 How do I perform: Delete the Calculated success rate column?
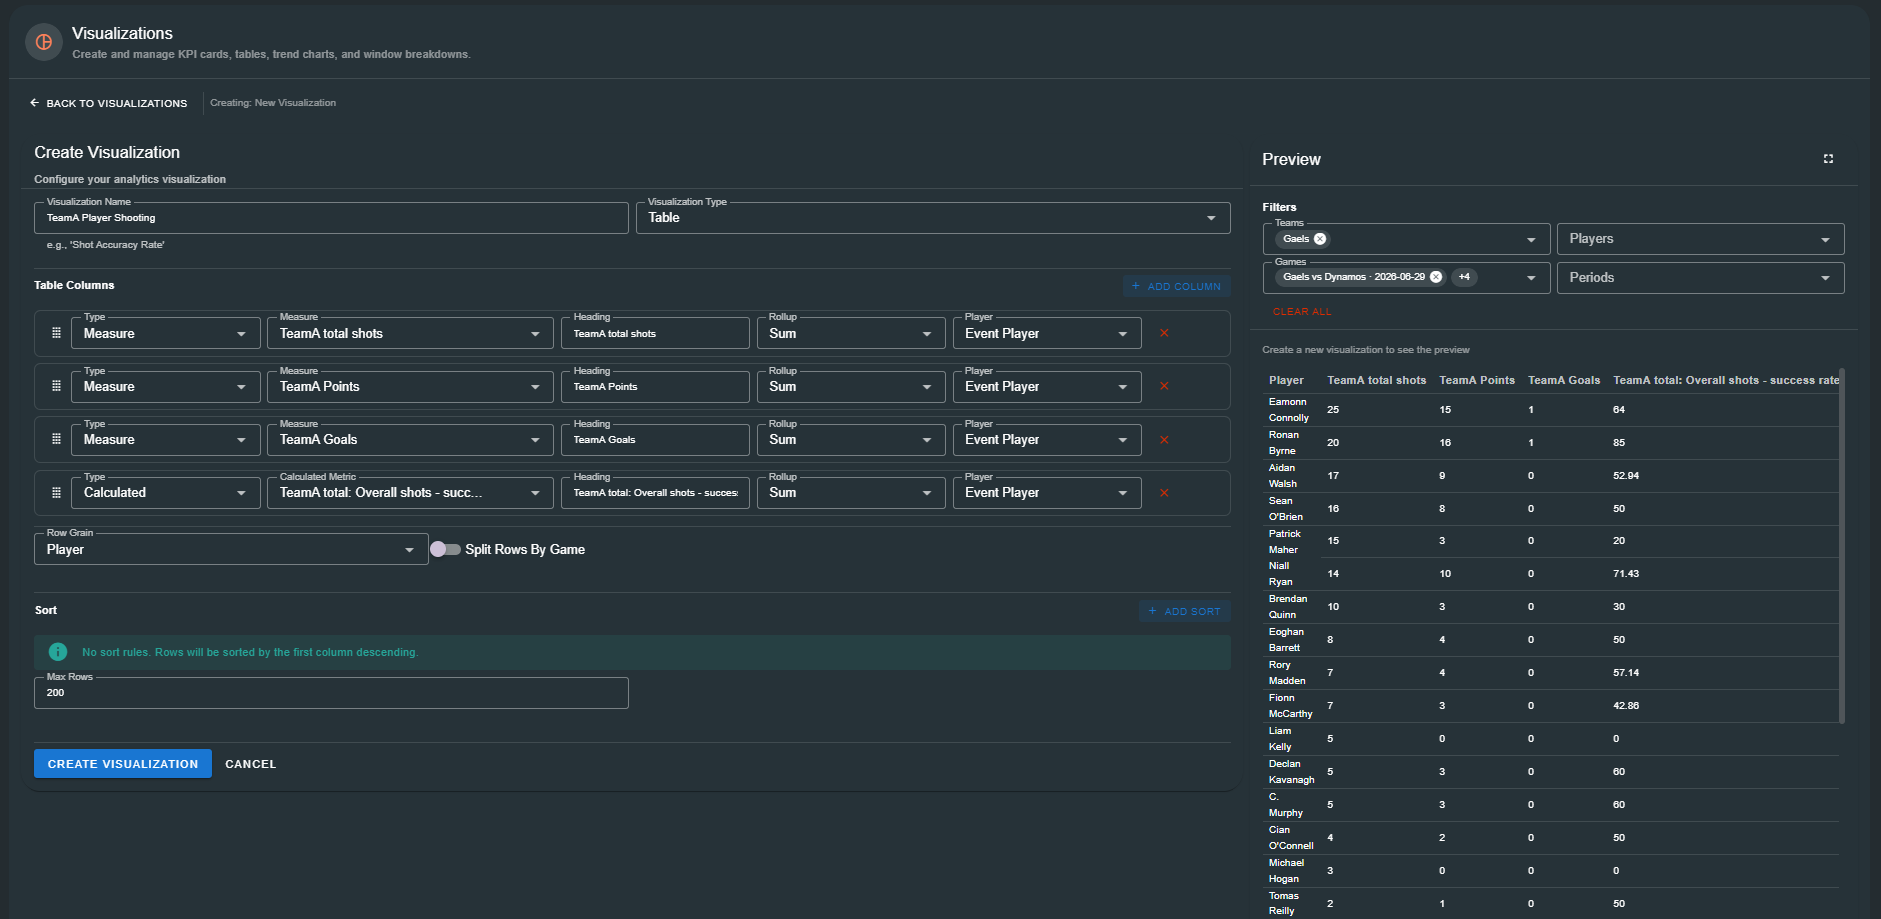[x=1164, y=492]
